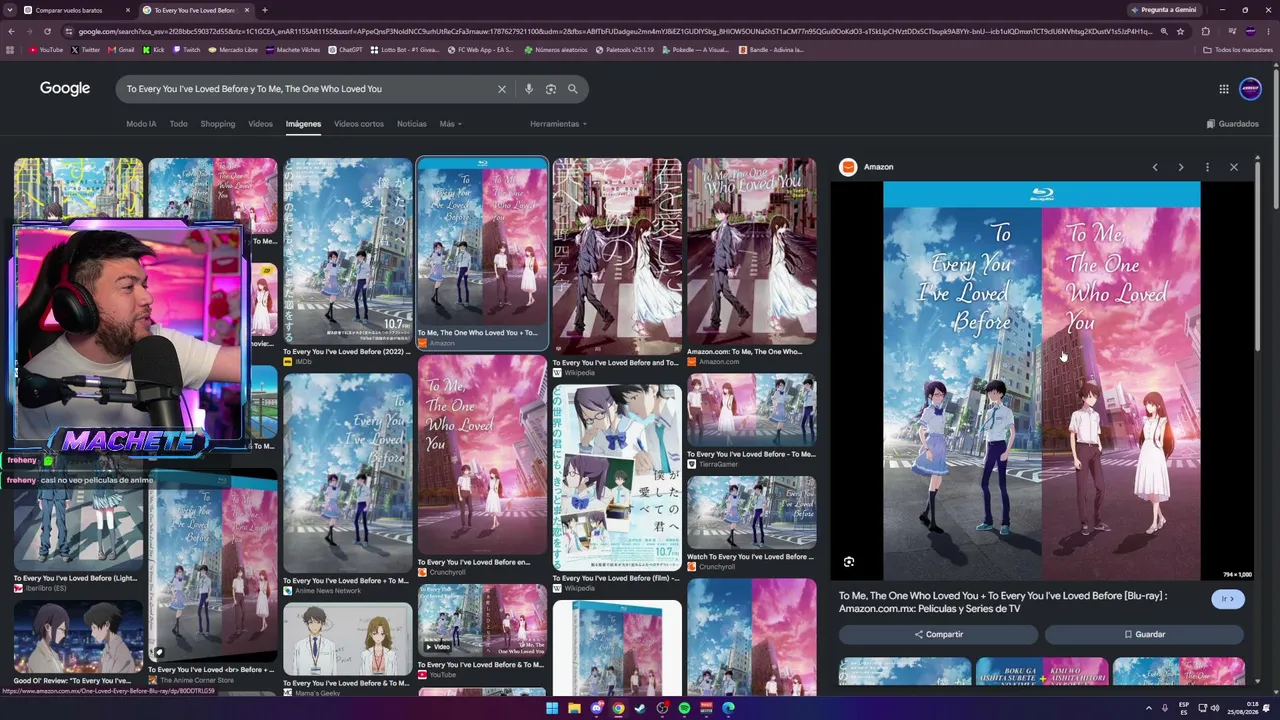This screenshot has width=1280, height=720.
Task: Open the Google account avatar
Action: tap(1250, 89)
